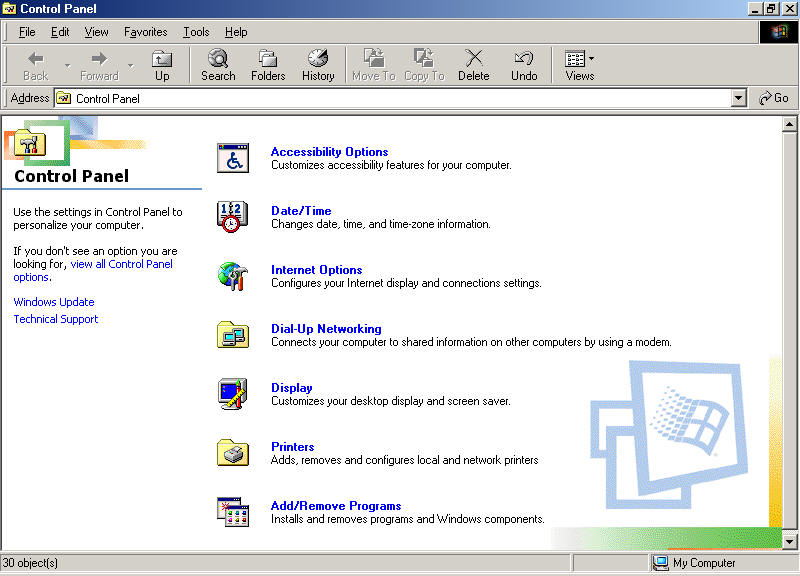Open the Dial-Up Networking folder icon
The image size is (800, 576).
233,335
